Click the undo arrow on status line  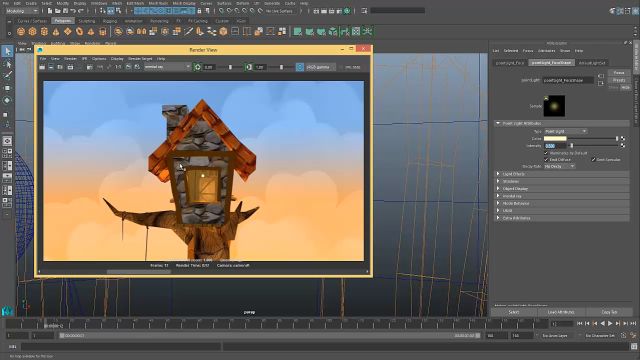[x=73, y=11]
